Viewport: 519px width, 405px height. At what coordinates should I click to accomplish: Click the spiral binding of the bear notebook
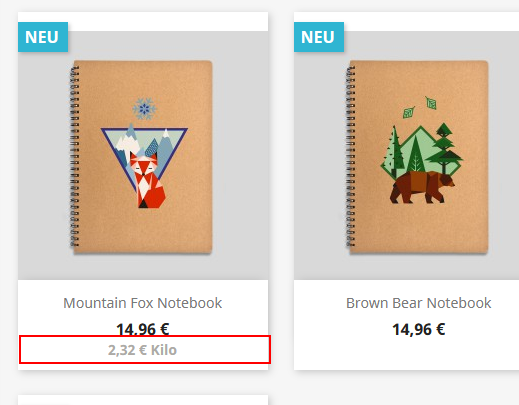350,157
